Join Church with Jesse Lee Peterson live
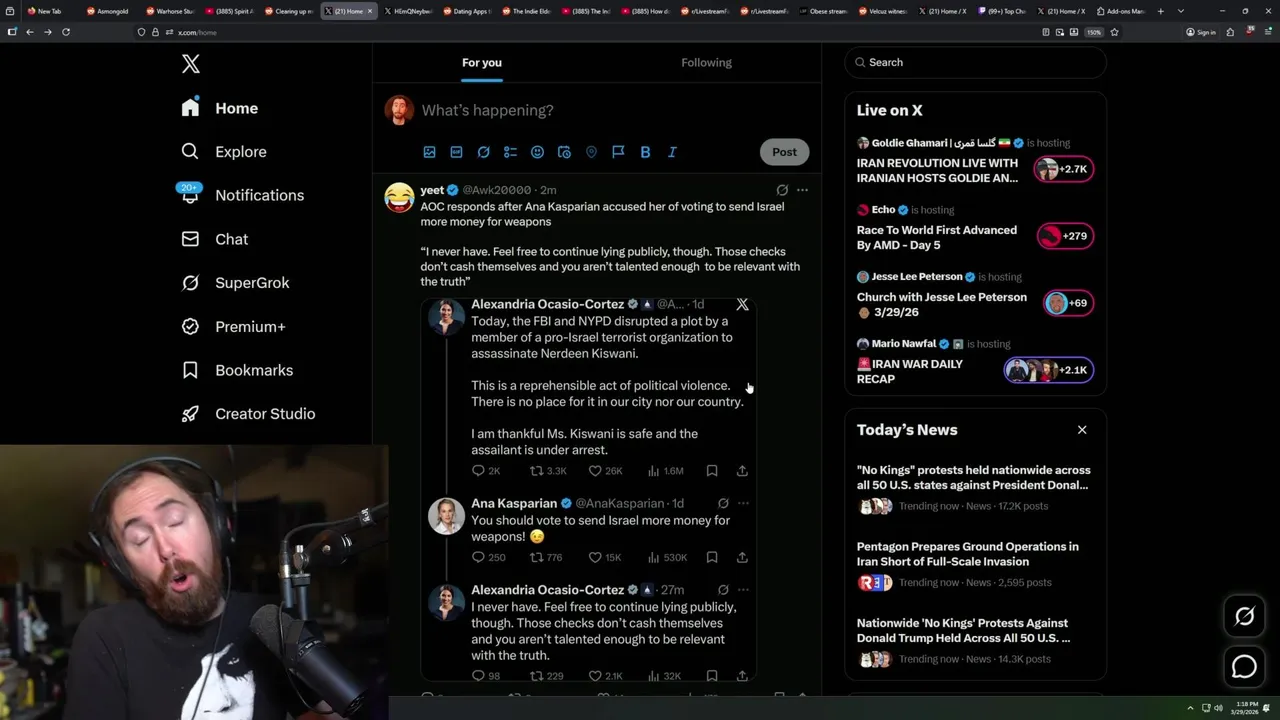This screenshot has height=720, width=1280. pos(975,297)
